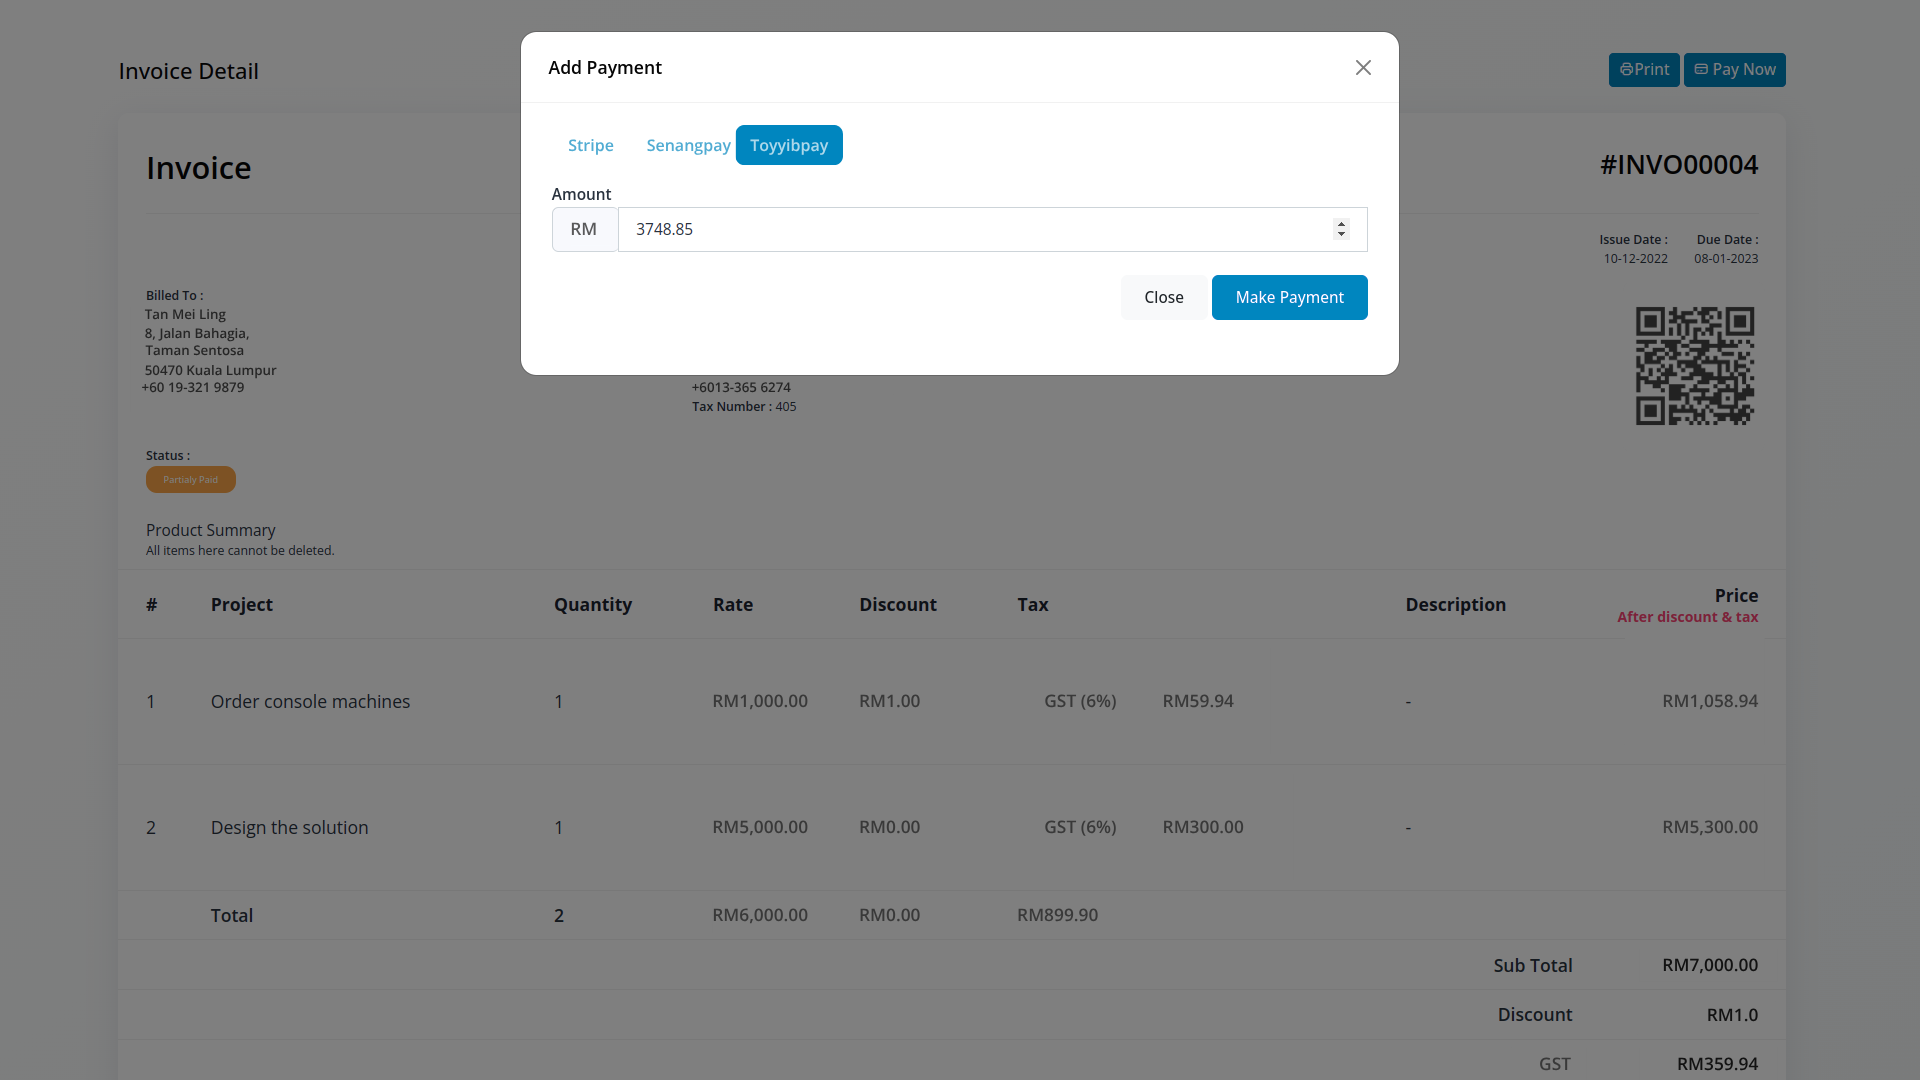Click the Order console machines project row
The width and height of the screenshot is (1920, 1080).
point(310,702)
